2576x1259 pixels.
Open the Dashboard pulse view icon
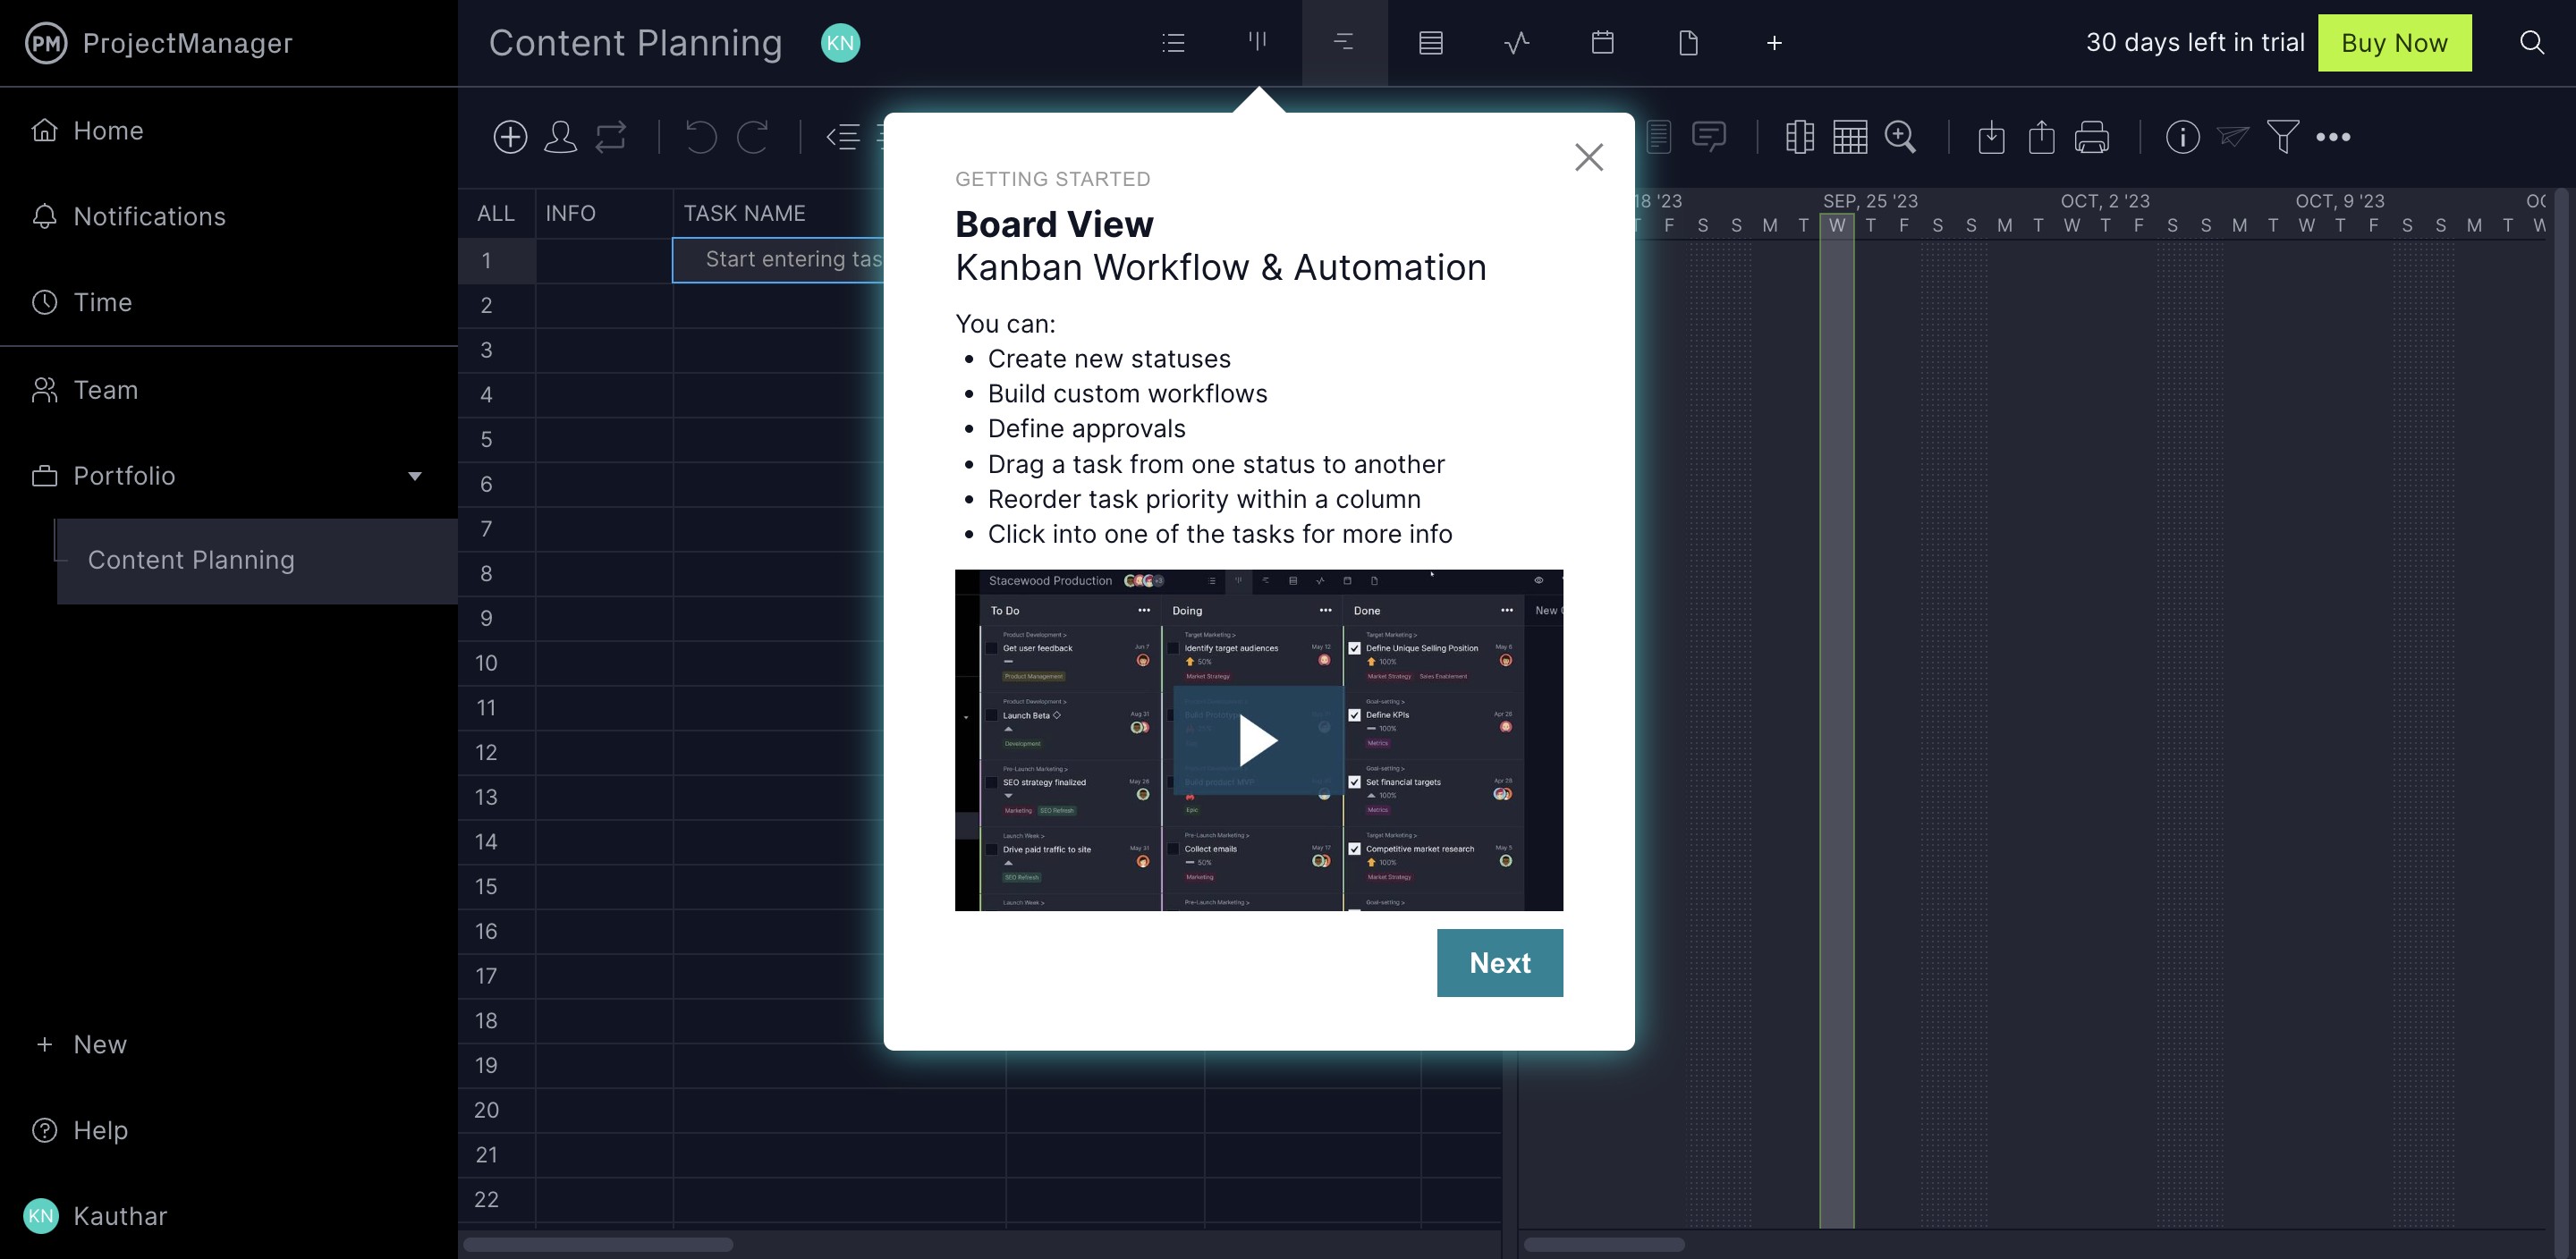coord(1516,43)
